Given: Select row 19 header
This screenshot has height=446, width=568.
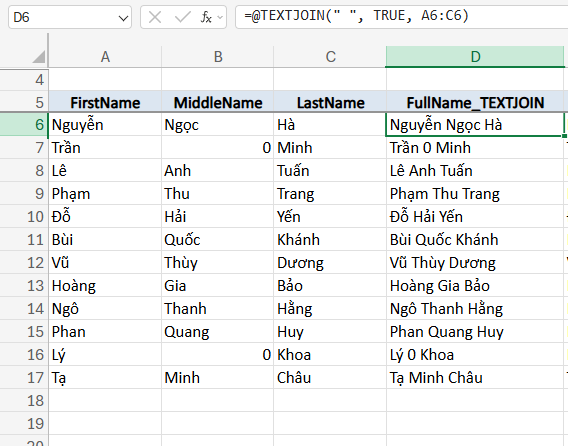Looking at the screenshot, I should [x=24, y=424].
